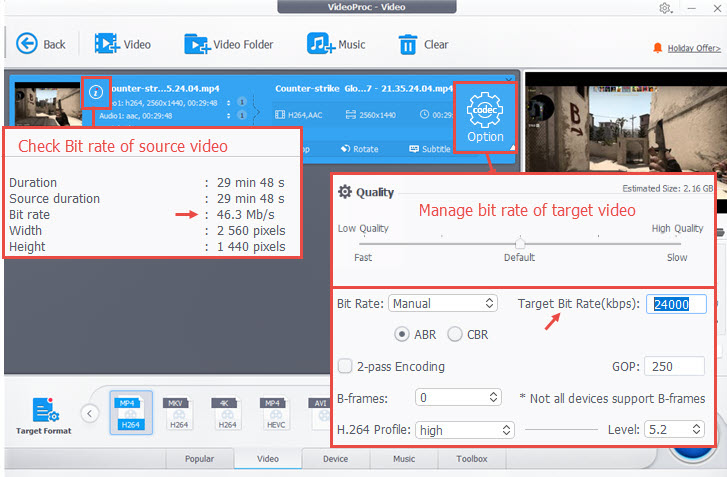Viewport: 727px width, 477px height.
Task: Open the B-frames dropdown
Action: (458, 398)
